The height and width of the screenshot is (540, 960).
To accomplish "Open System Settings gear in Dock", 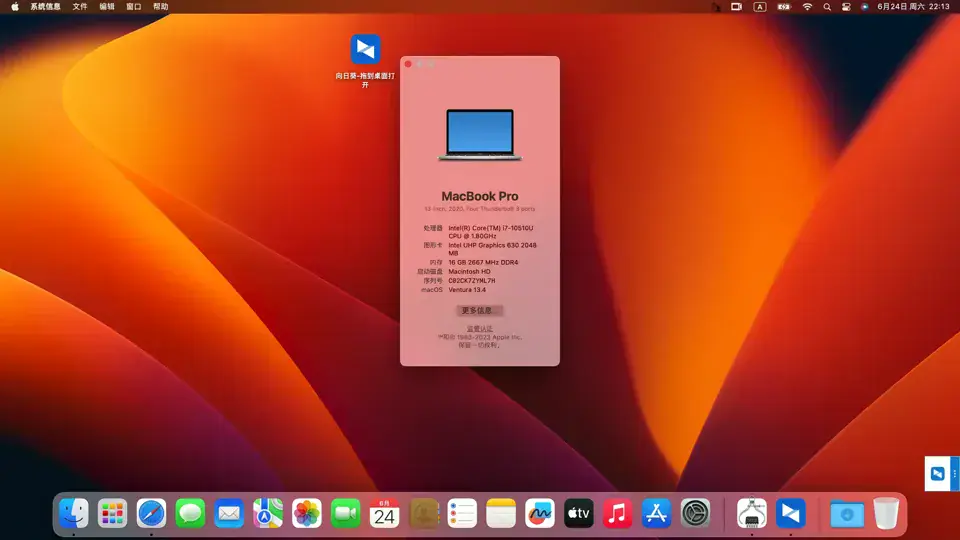I will (x=696, y=513).
